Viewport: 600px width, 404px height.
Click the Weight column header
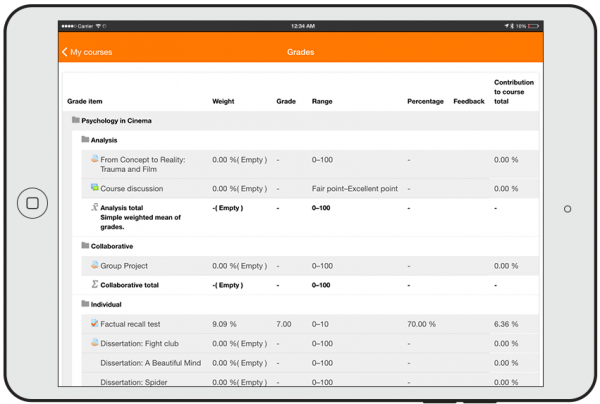click(x=223, y=101)
